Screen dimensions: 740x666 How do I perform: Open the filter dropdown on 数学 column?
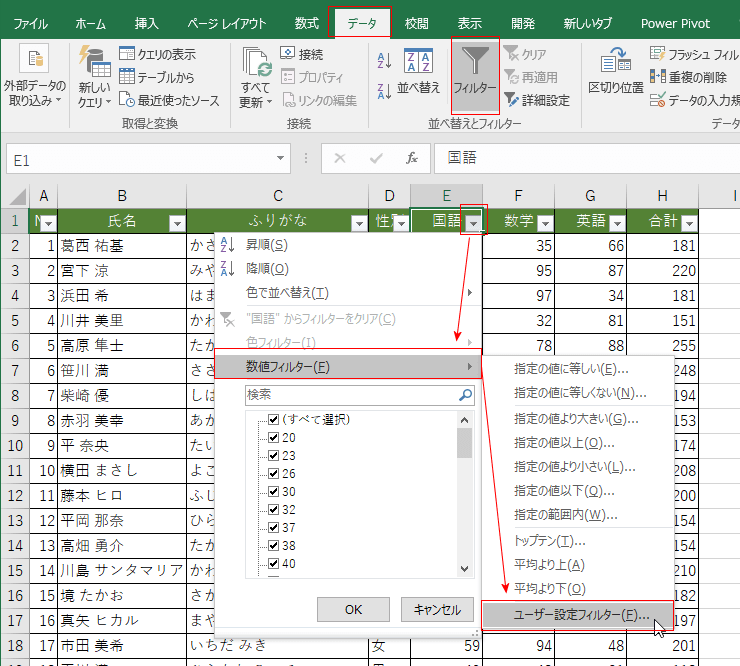[x=545, y=223]
